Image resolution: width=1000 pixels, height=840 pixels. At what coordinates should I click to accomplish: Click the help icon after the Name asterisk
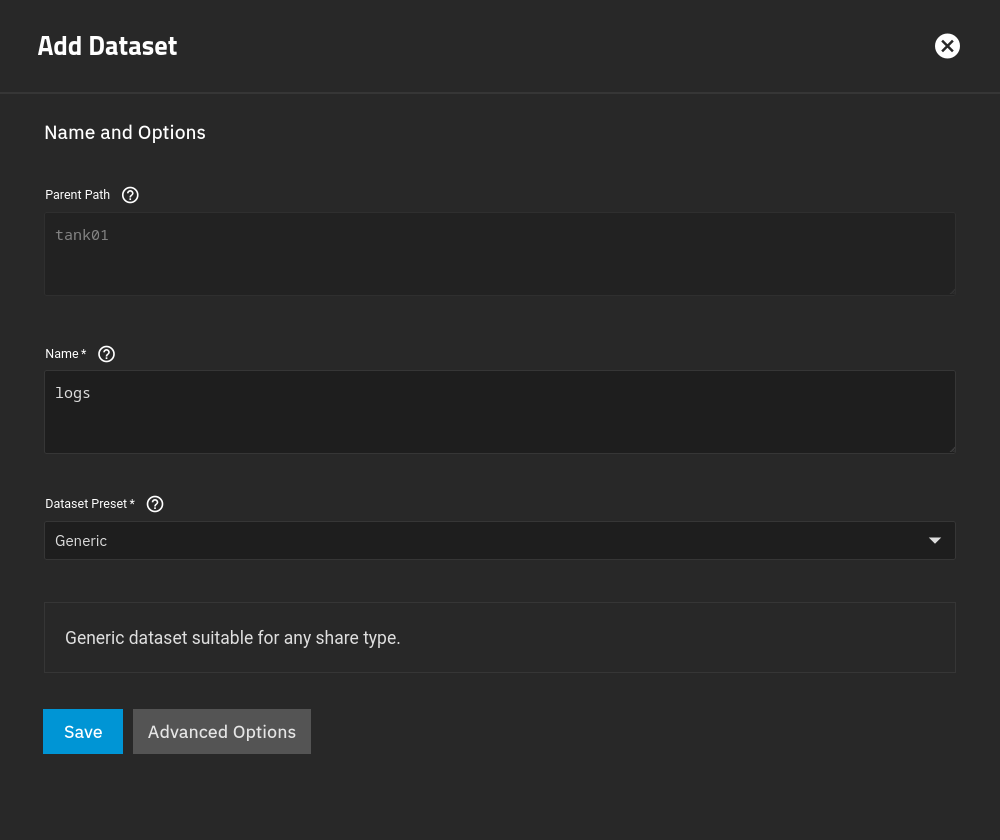(106, 354)
